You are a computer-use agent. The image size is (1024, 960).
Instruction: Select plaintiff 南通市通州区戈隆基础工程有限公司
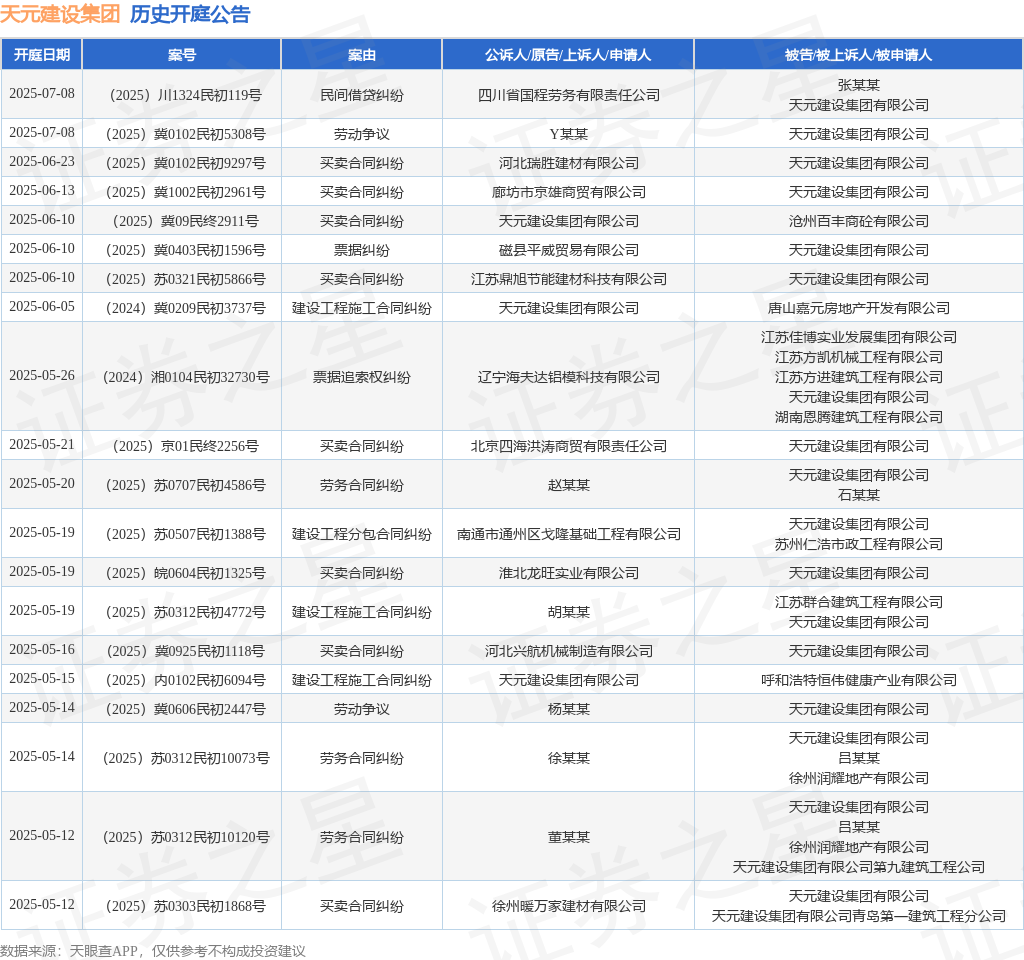(568, 534)
